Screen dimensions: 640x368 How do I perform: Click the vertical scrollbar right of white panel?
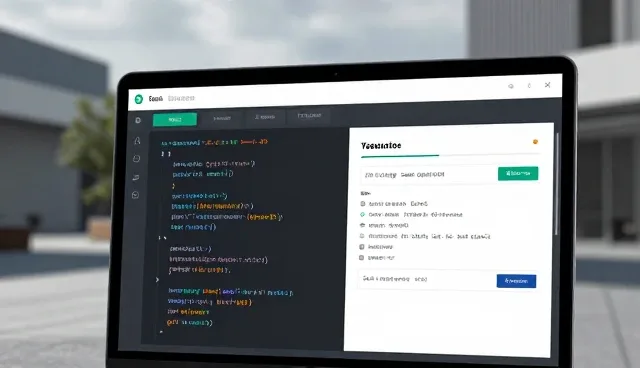[x=557, y=184]
